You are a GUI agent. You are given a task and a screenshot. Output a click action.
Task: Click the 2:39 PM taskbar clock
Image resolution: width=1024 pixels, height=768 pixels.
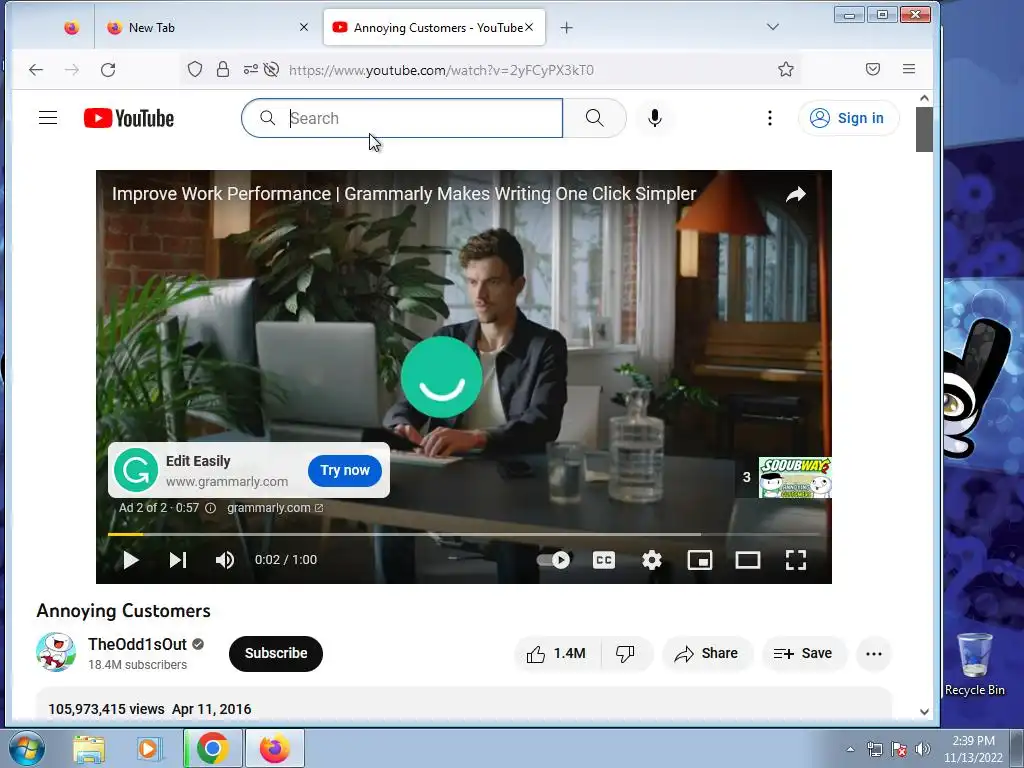point(973,748)
